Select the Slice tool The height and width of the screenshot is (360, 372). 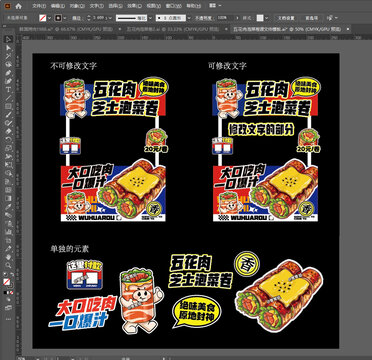8,248
